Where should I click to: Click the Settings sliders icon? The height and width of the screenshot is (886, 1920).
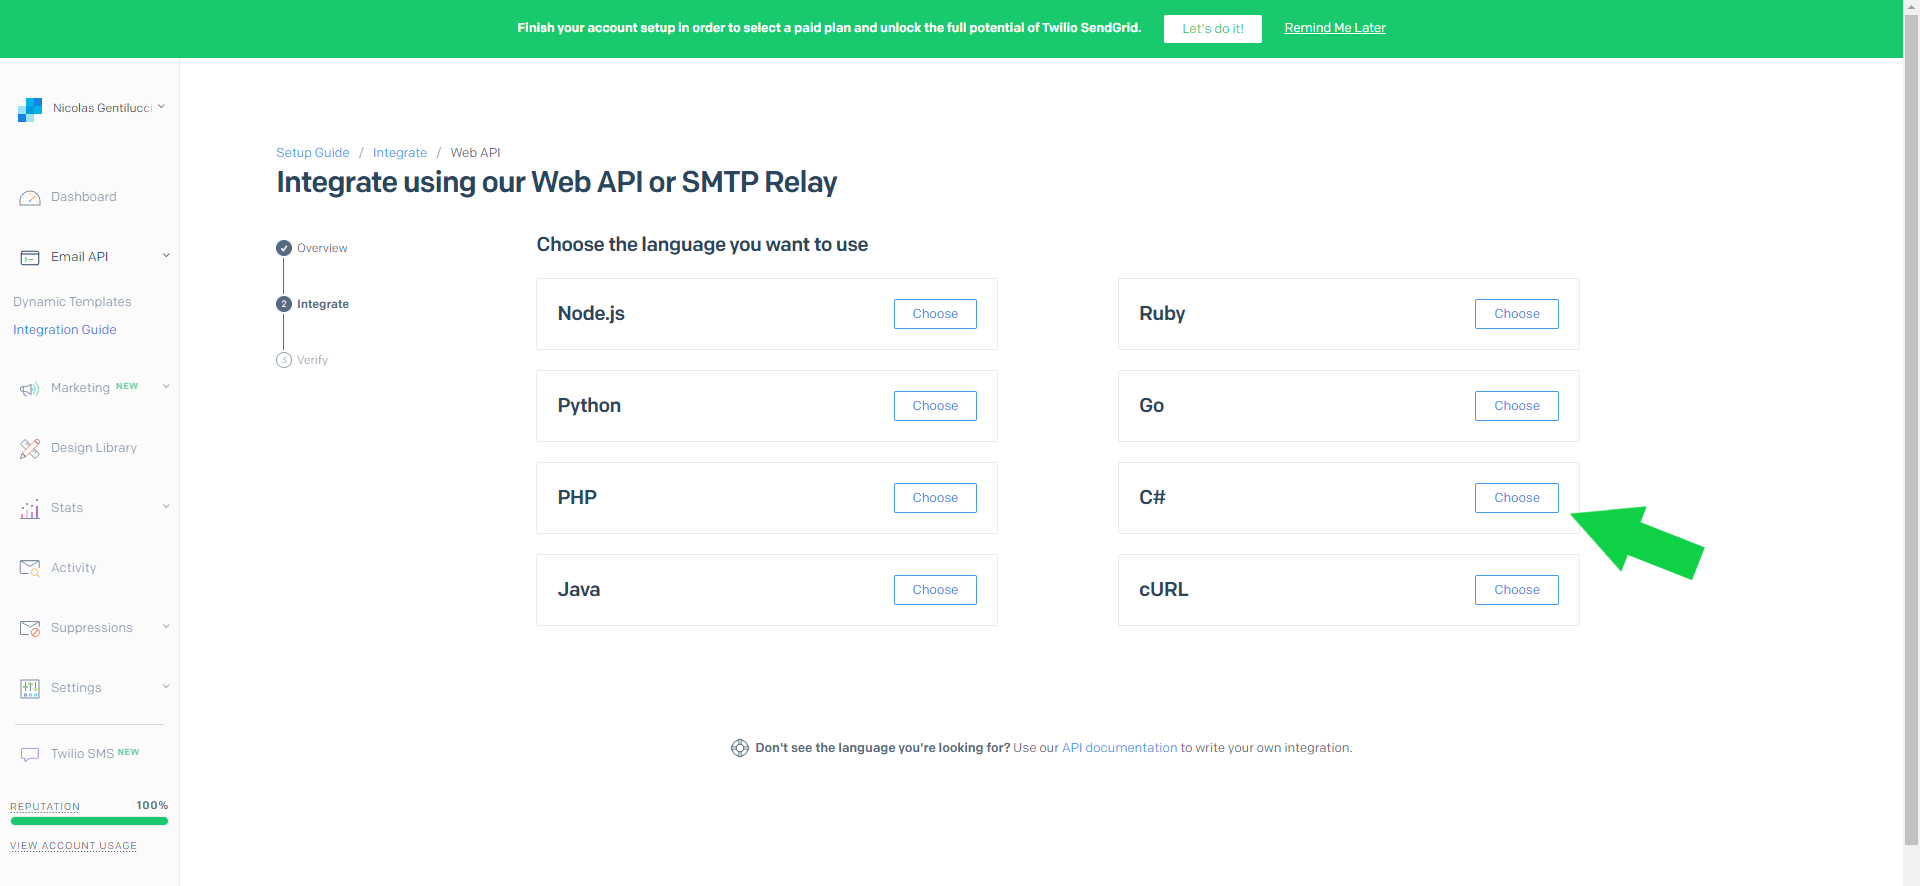click(30, 688)
